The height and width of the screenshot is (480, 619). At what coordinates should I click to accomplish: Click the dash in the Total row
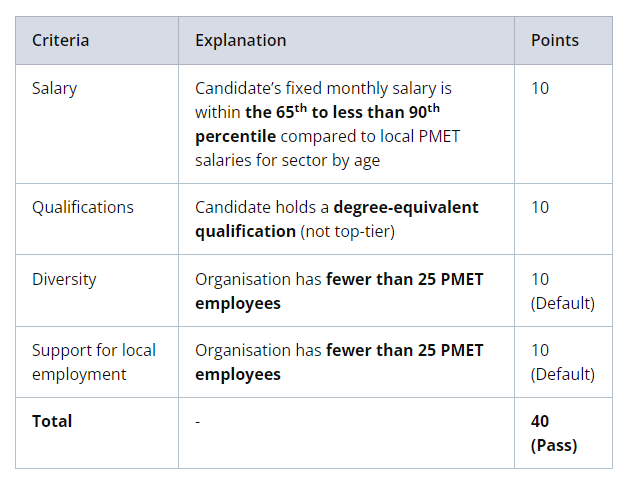(x=198, y=422)
